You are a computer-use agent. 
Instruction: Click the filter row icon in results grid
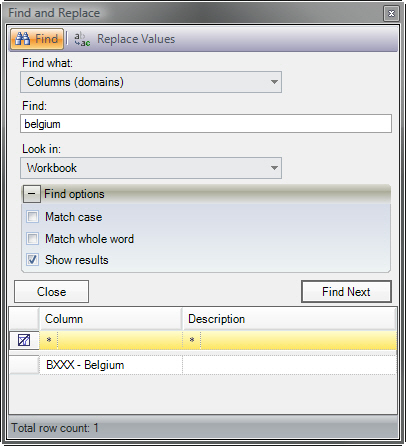pyautogui.click(x=24, y=340)
